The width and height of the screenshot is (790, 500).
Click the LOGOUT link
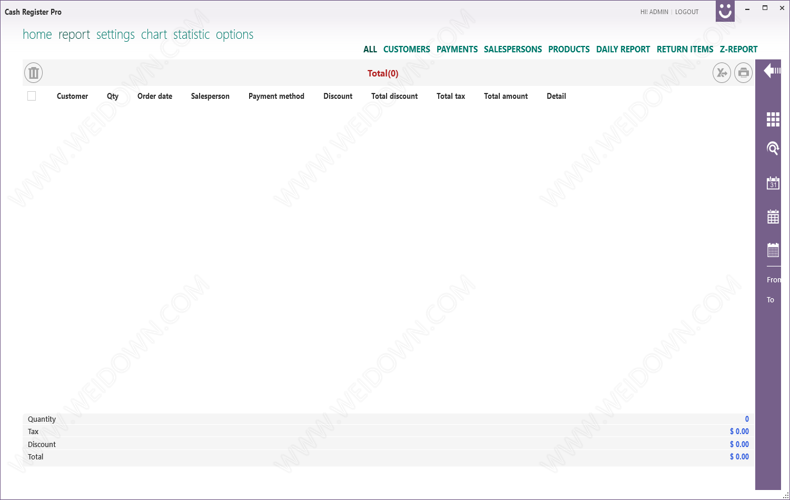[x=687, y=12]
